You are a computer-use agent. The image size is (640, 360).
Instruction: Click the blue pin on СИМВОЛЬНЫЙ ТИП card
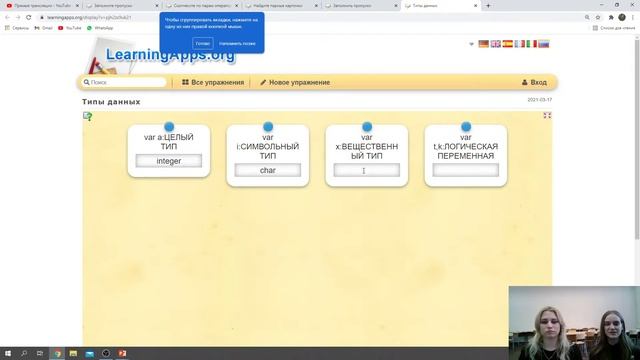pyautogui.click(x=268, y=127)
